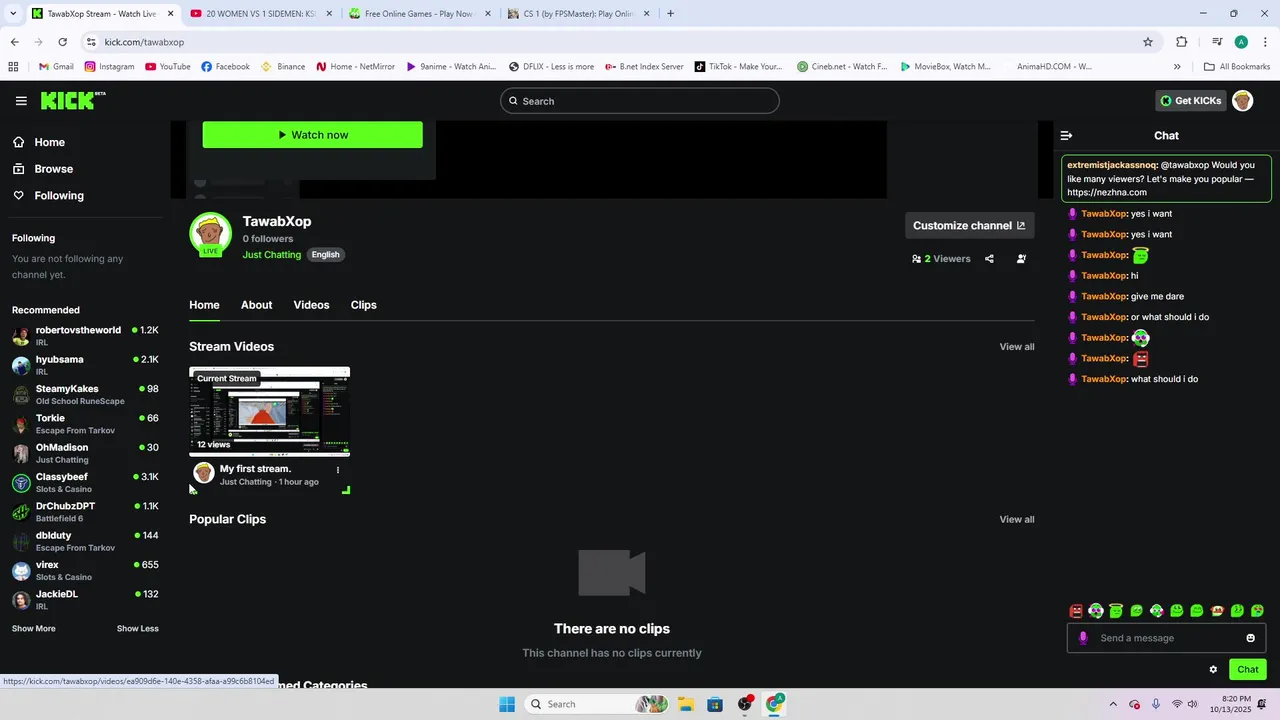Open the Google apps grid in bookmarks bar
1280x720 pixels.
pos(13,67)
